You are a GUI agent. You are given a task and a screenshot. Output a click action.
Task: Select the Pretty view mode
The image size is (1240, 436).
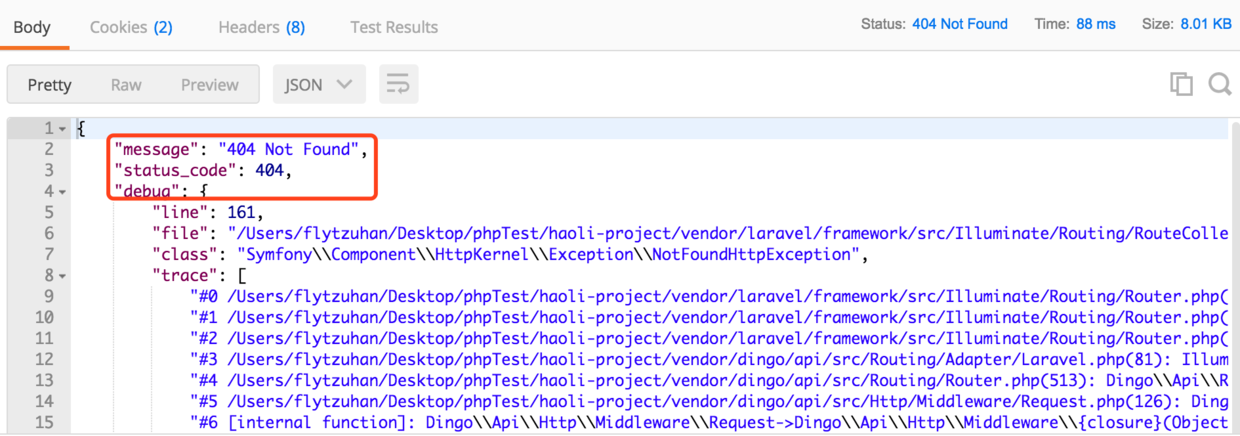click(x=49, y=85)
